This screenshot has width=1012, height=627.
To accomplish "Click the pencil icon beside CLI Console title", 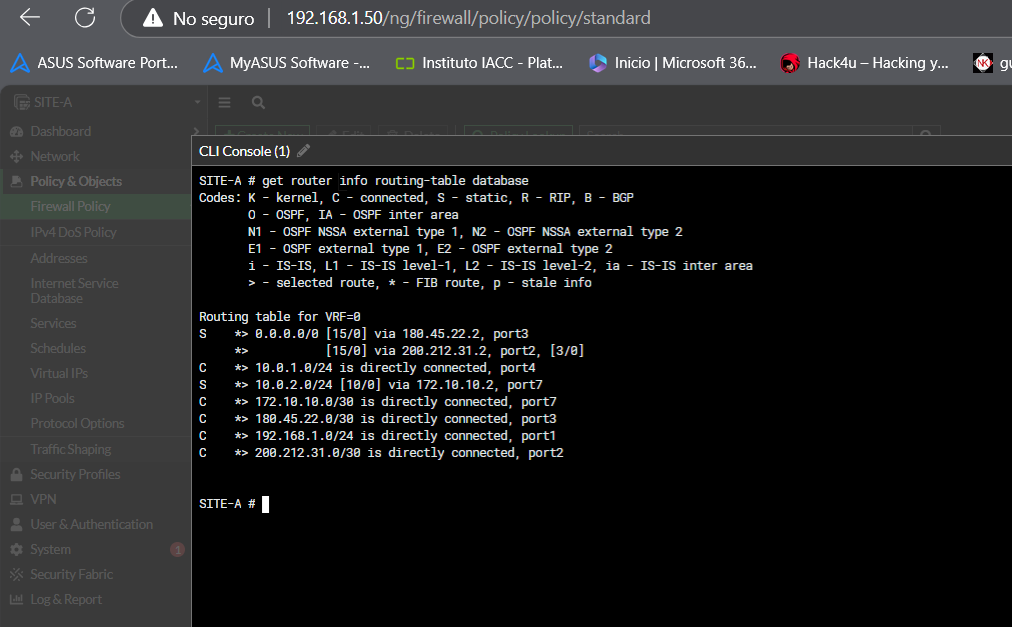I will click(x=304, y=151).
